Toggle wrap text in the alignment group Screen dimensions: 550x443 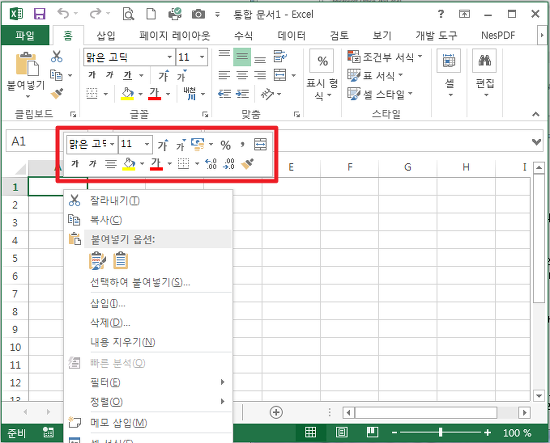(280, 56)
